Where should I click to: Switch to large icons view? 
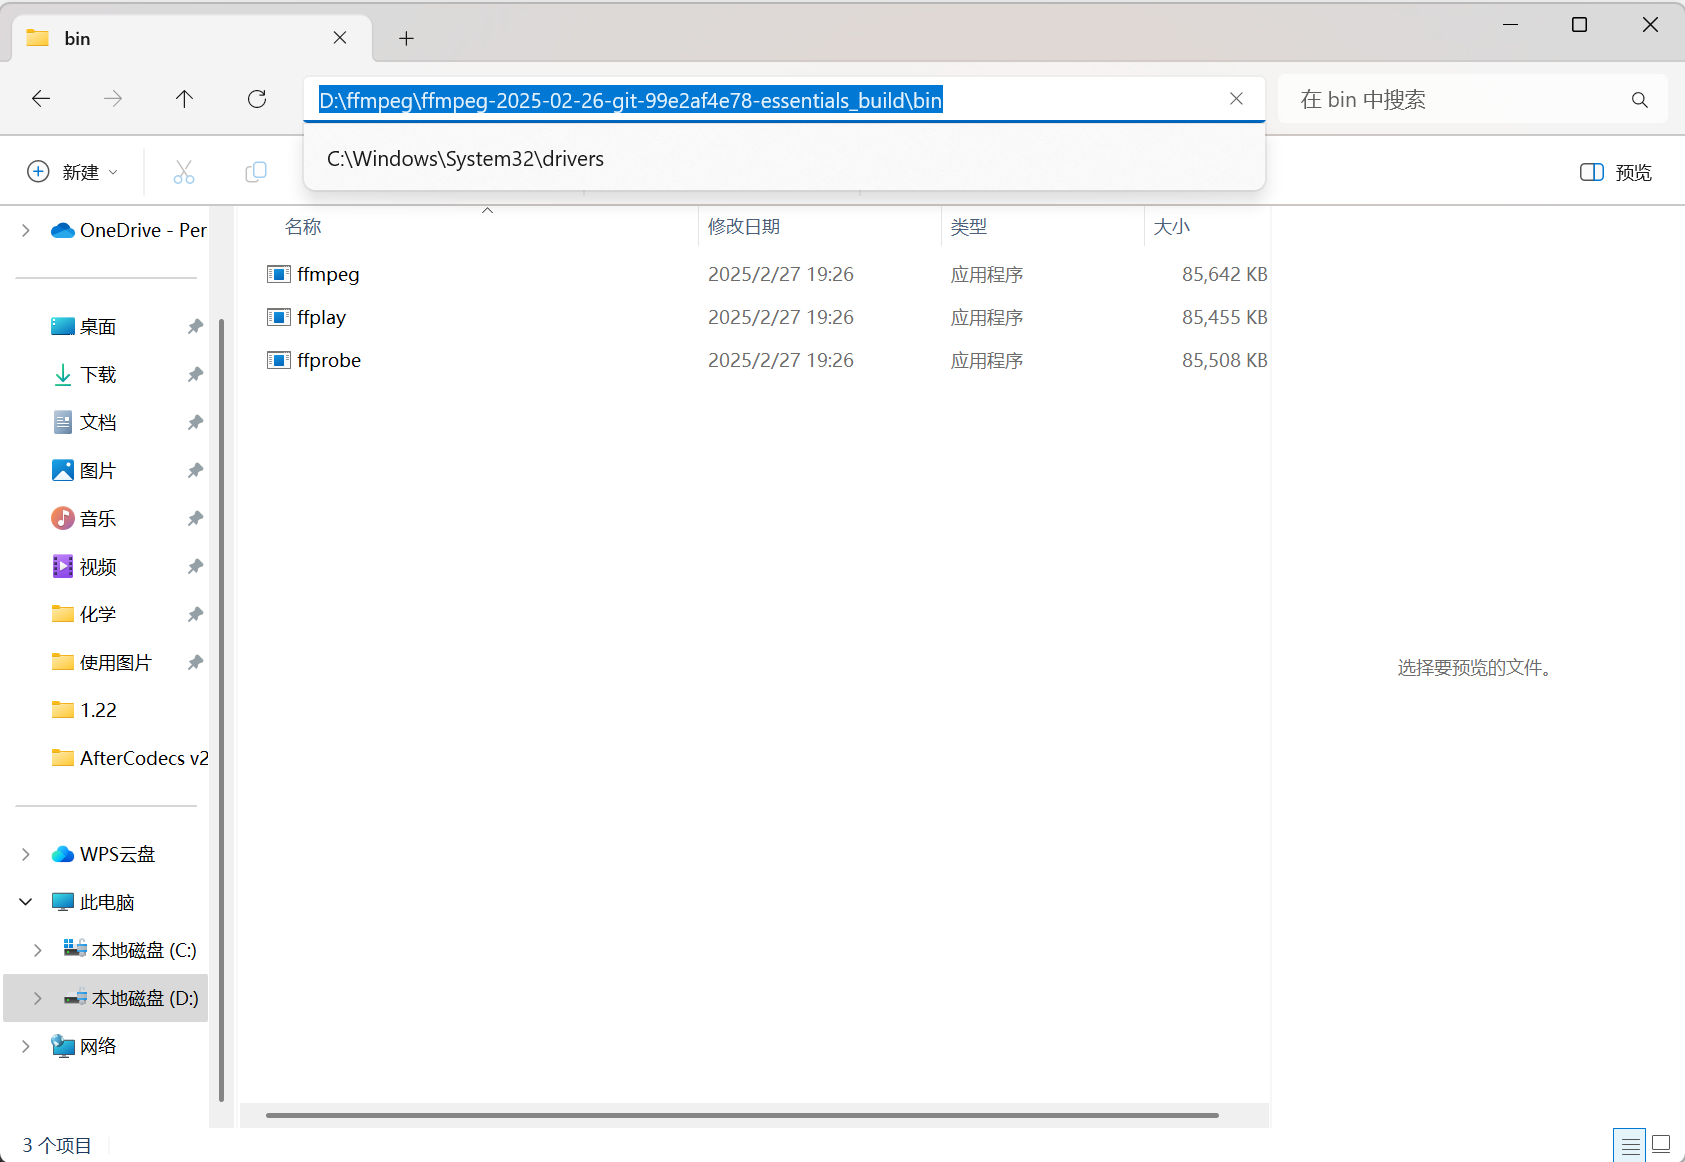coord(1661,1144)
